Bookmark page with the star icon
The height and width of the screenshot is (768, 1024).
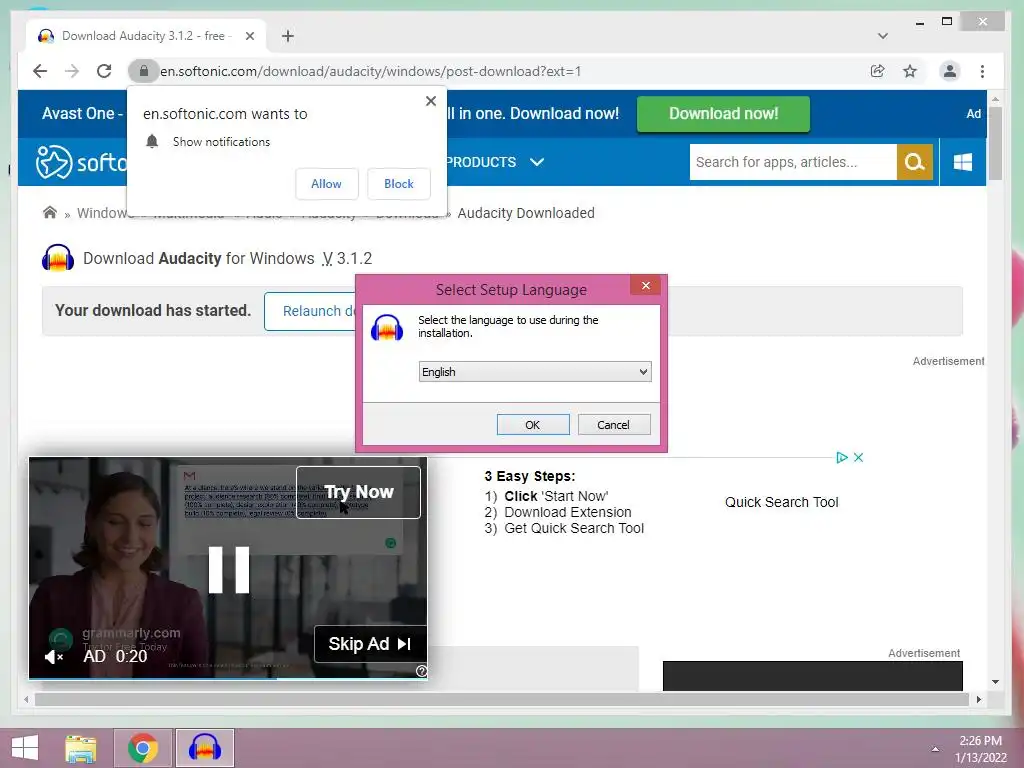coord(910,71)
